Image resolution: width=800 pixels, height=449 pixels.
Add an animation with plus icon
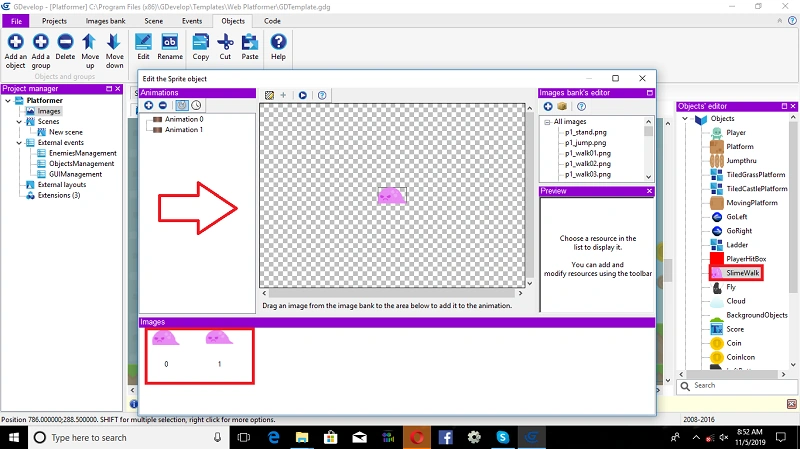click(x=148, y=105)
